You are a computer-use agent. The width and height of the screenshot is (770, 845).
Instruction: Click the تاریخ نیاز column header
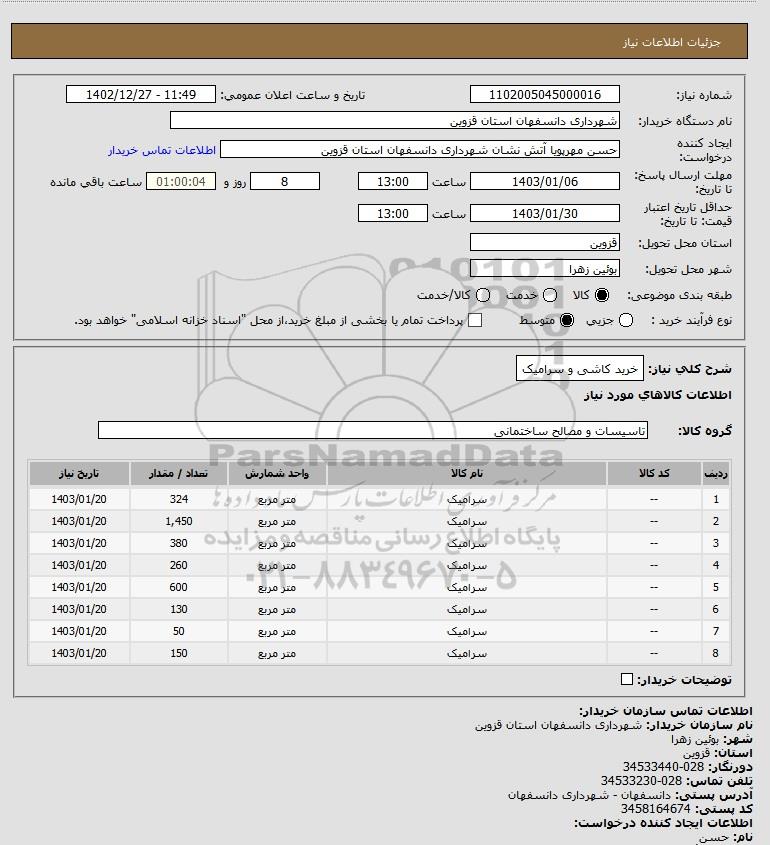point(79,473)
